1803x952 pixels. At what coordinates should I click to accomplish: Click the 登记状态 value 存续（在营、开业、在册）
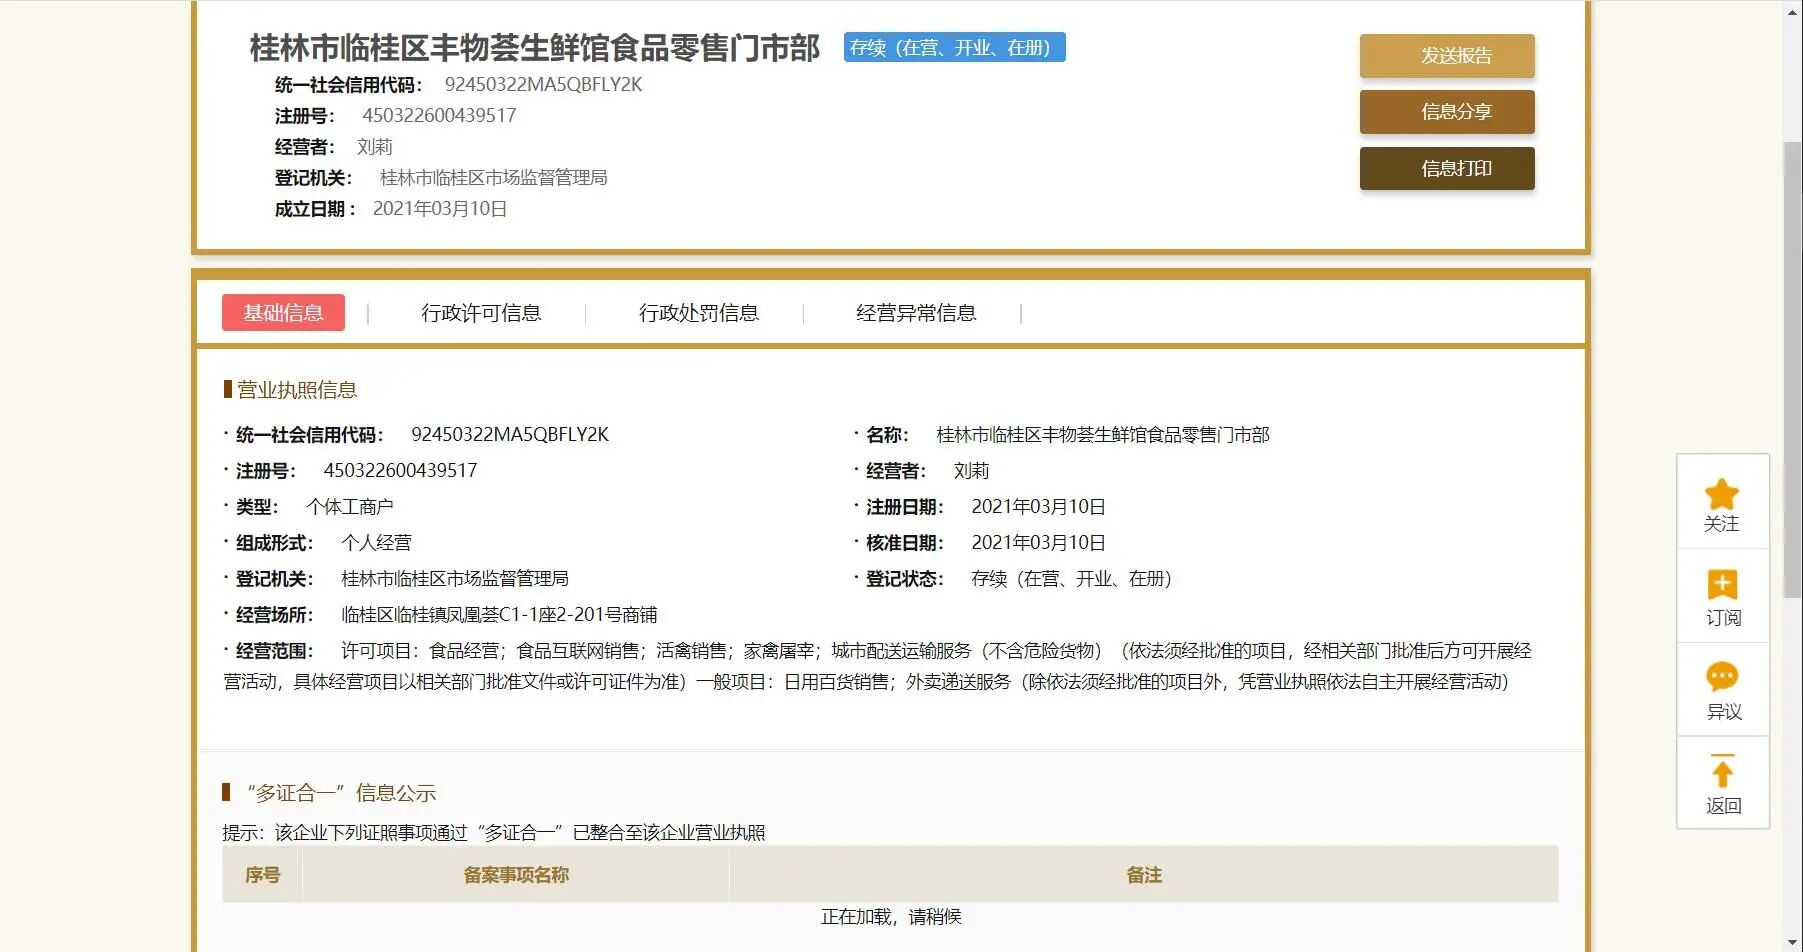(1071, 579)
